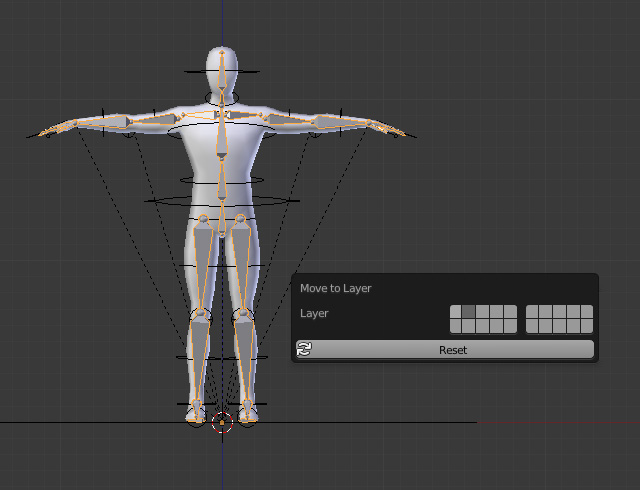640x490 pixels.
Task: Toggle layer 11, first button of the bottom row
Action: (x=456, y=326)
